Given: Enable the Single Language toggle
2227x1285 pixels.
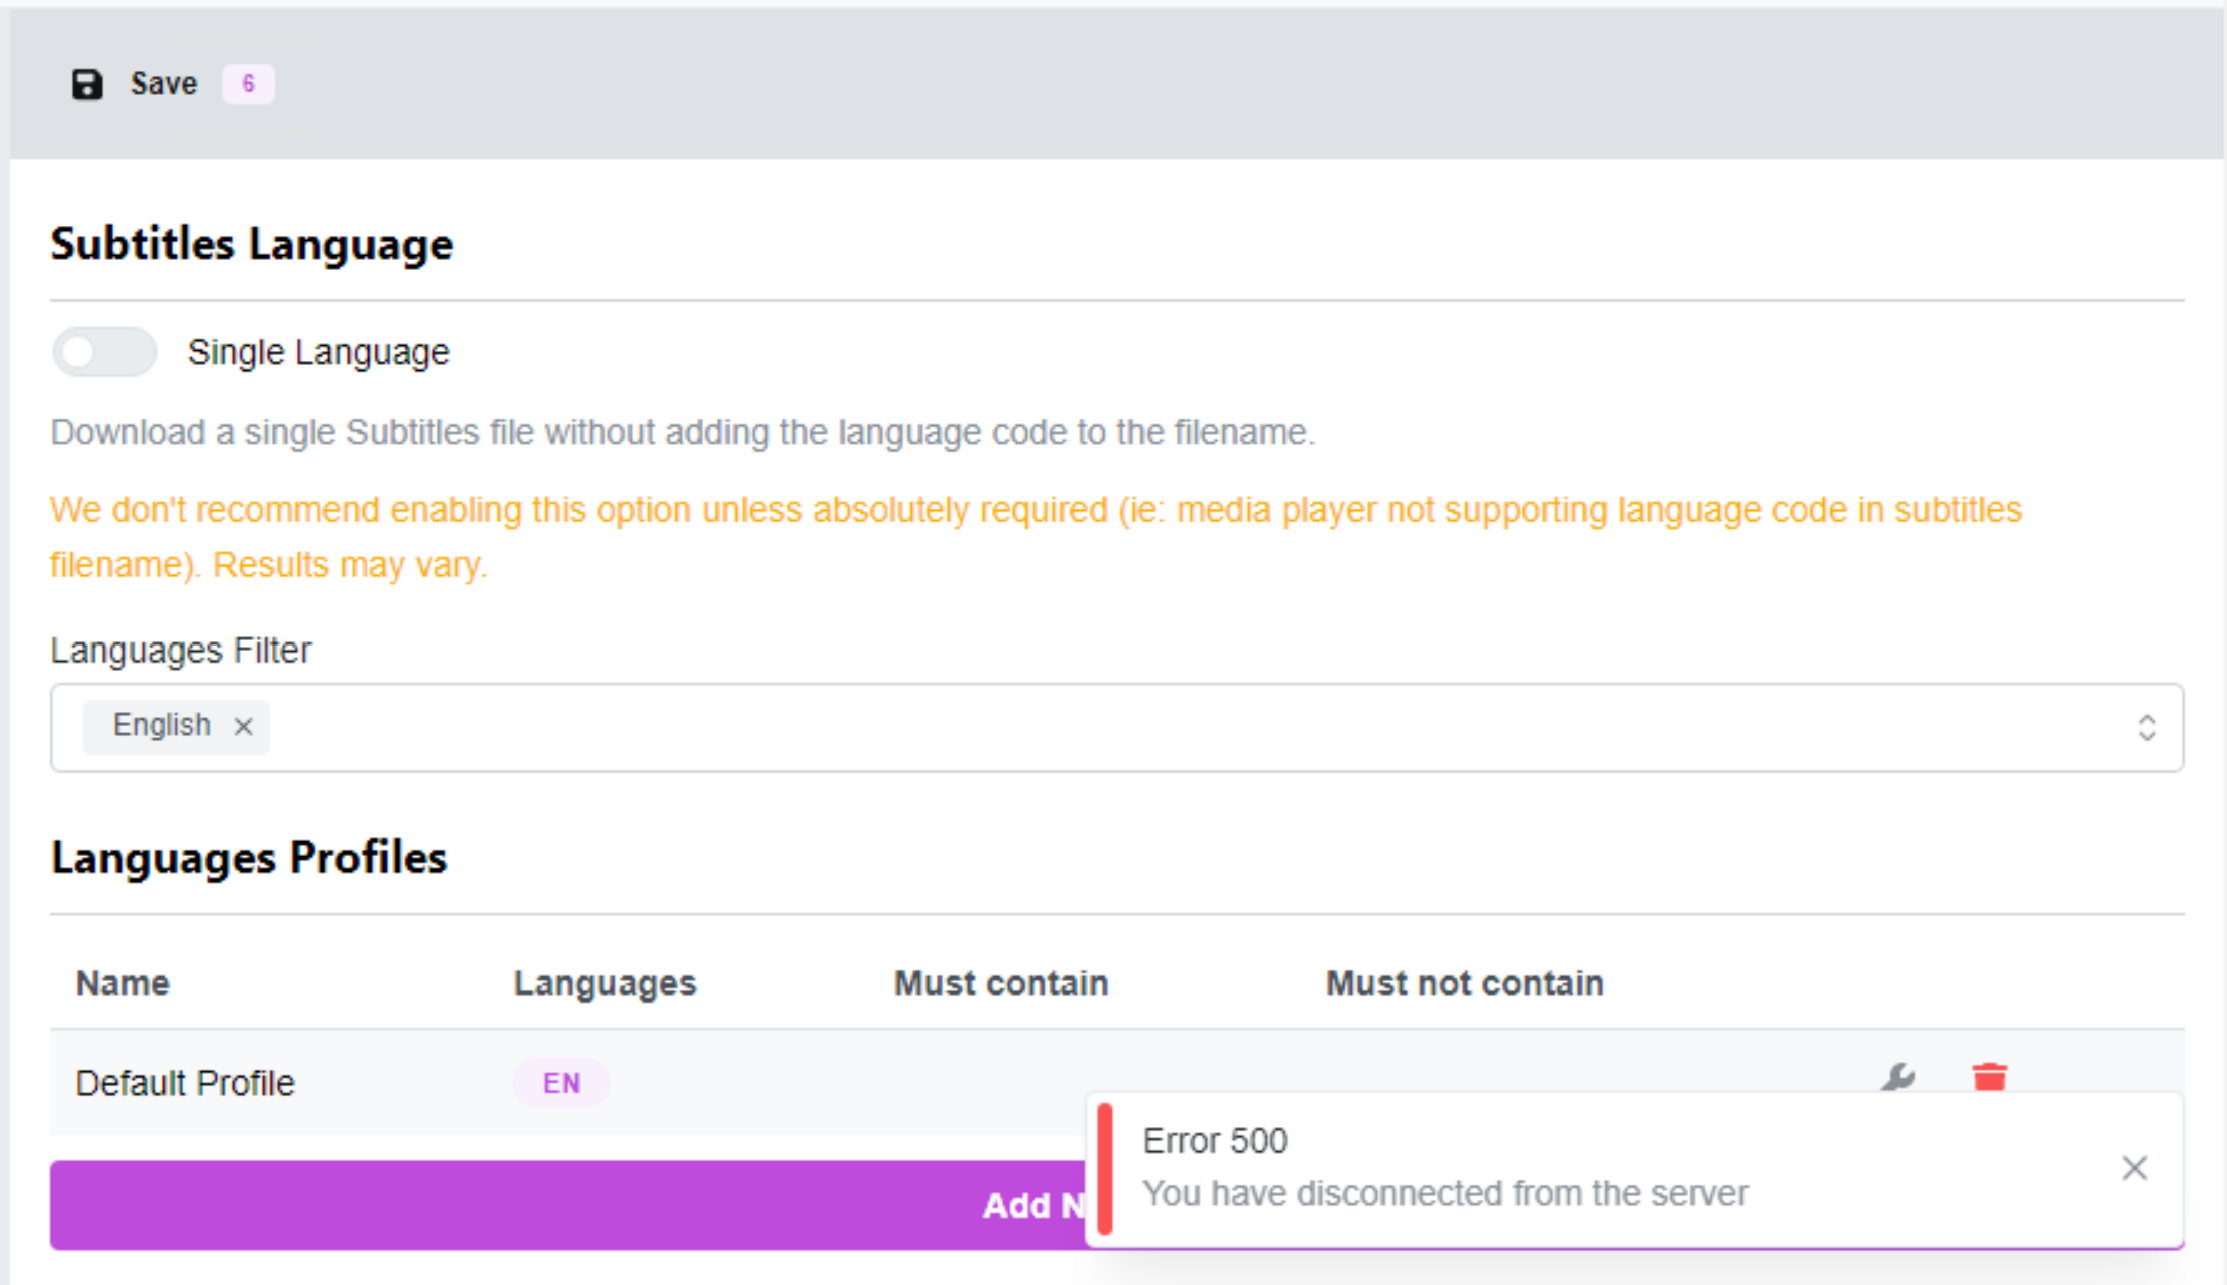Looking at the screenshot, I should coord(103,351).
